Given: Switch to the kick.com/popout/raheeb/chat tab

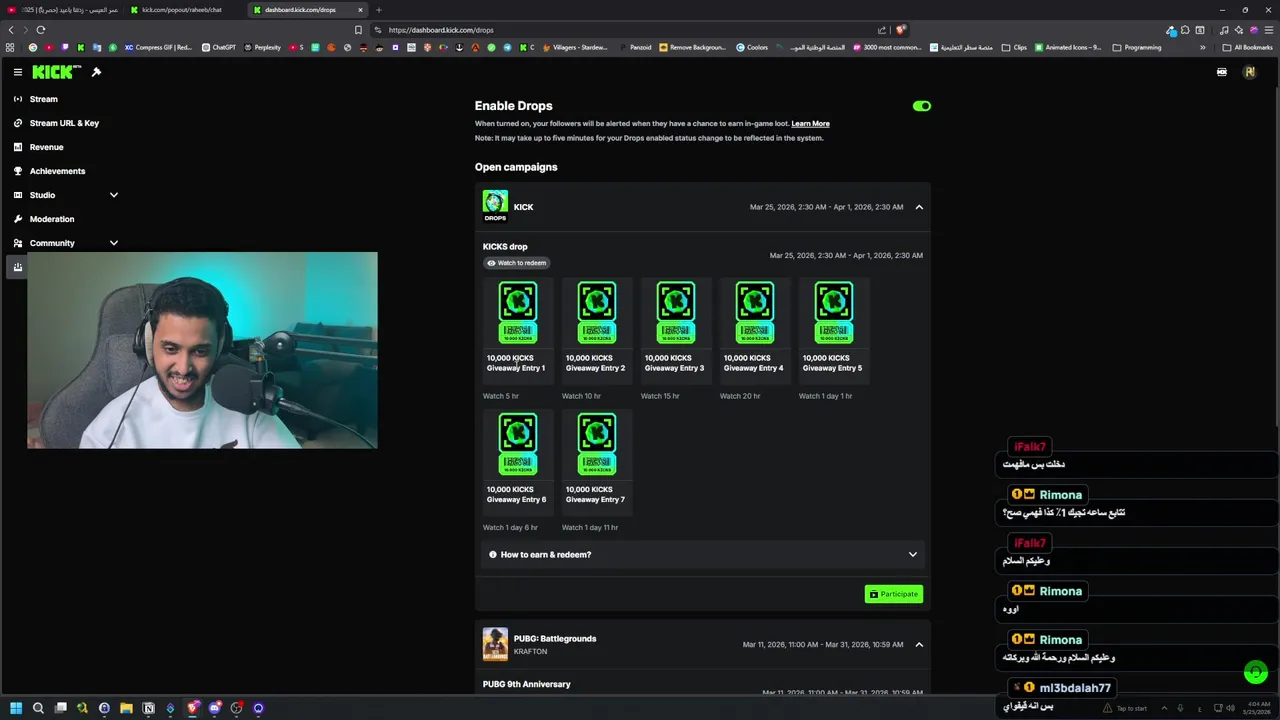Looking at the screenshot, I should (x=182, y=10).
